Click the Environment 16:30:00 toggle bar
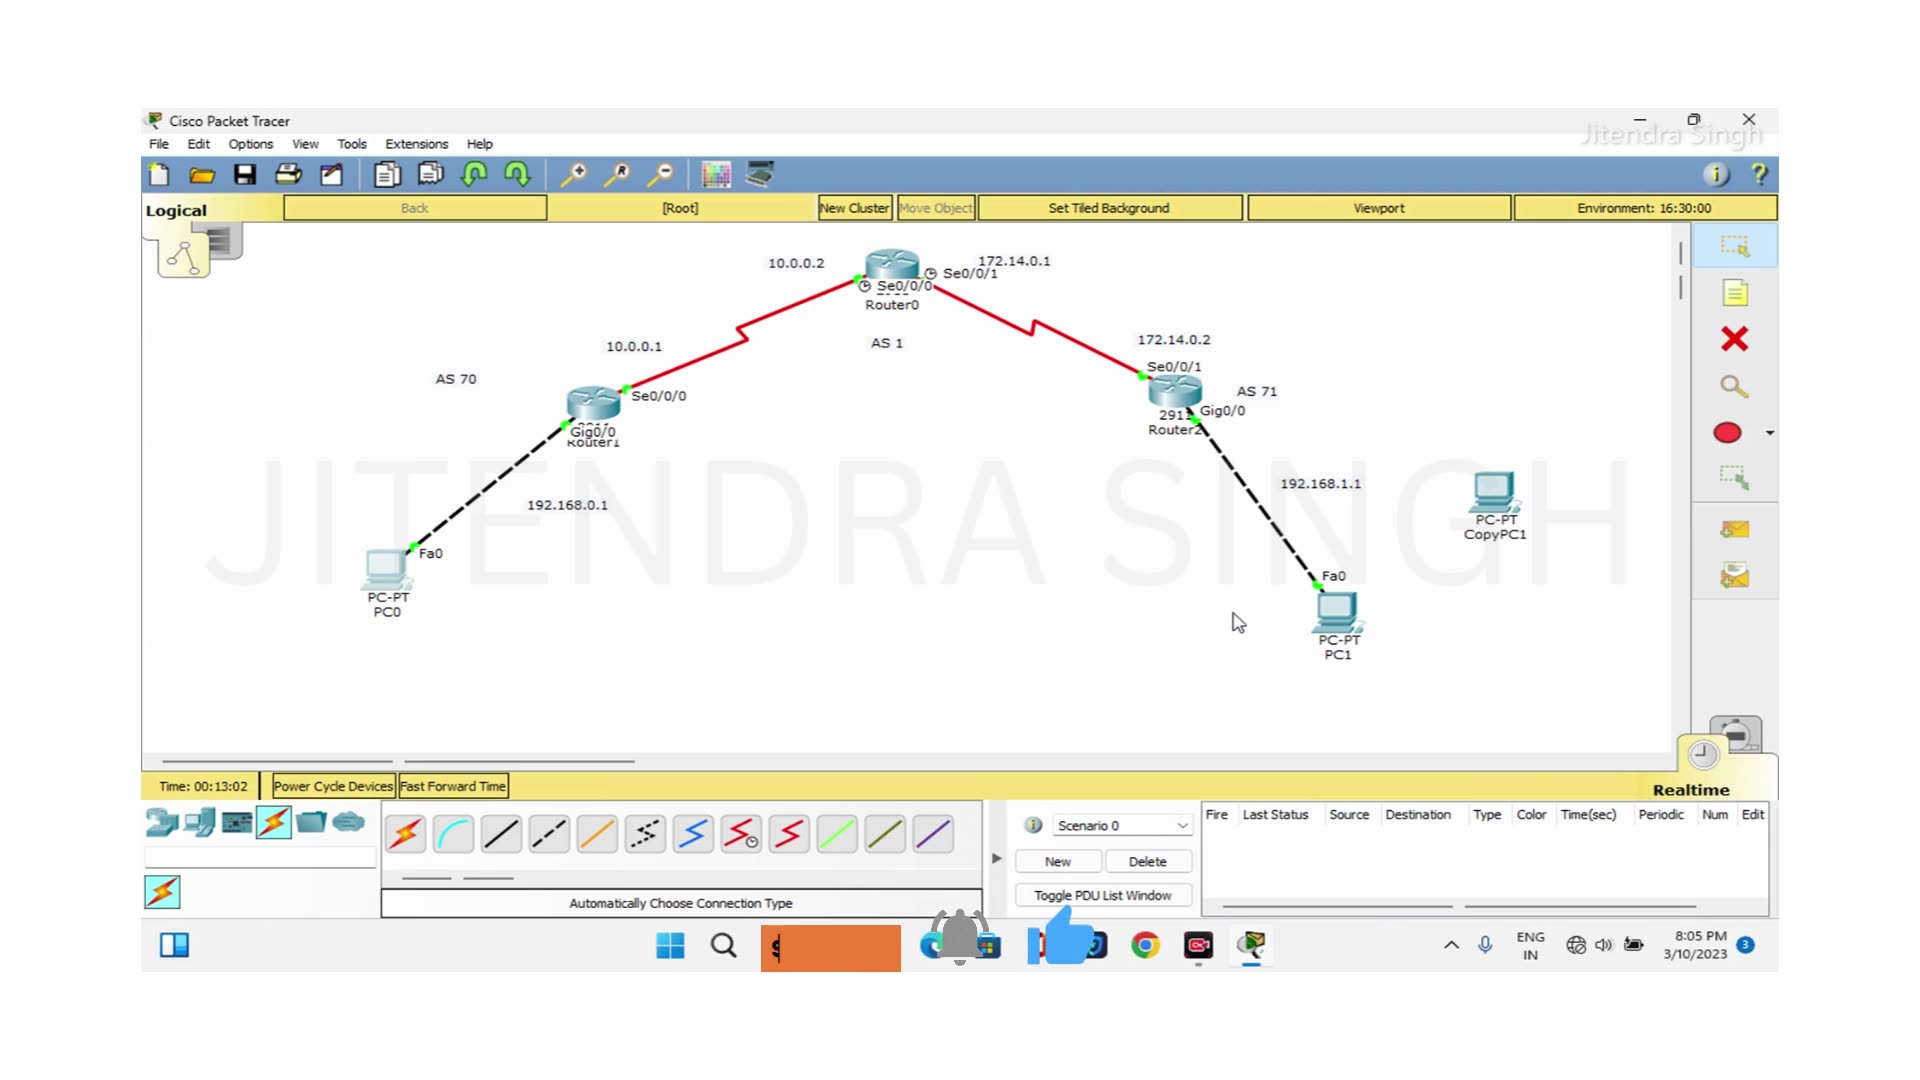Image resolution: width=1920 pixels, height=1080 pixels. tap(1644, 207)
